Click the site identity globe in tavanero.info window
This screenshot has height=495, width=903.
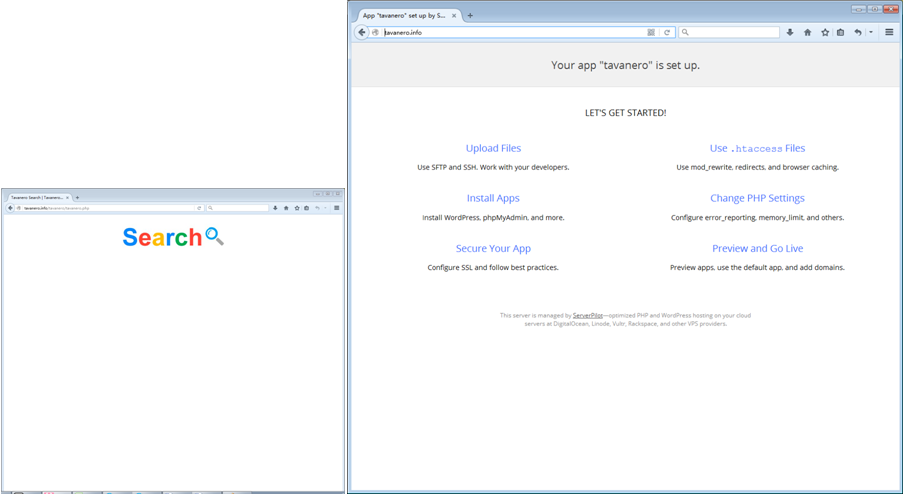(375, 32)
